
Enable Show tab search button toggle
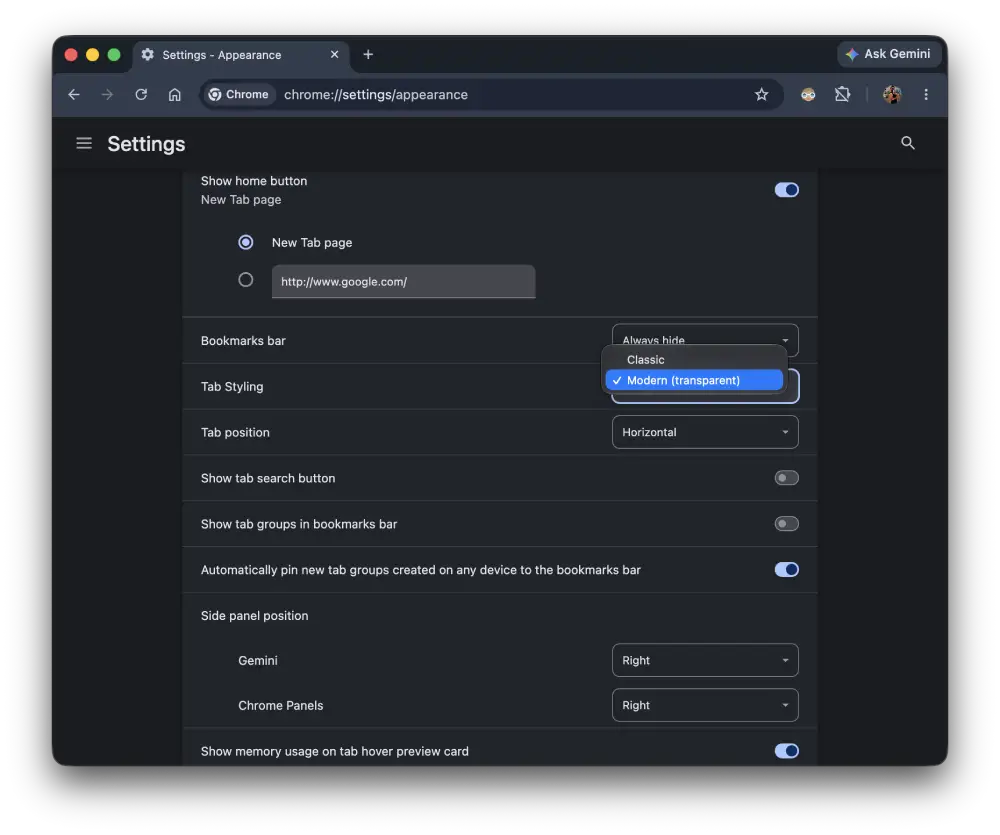786,478
